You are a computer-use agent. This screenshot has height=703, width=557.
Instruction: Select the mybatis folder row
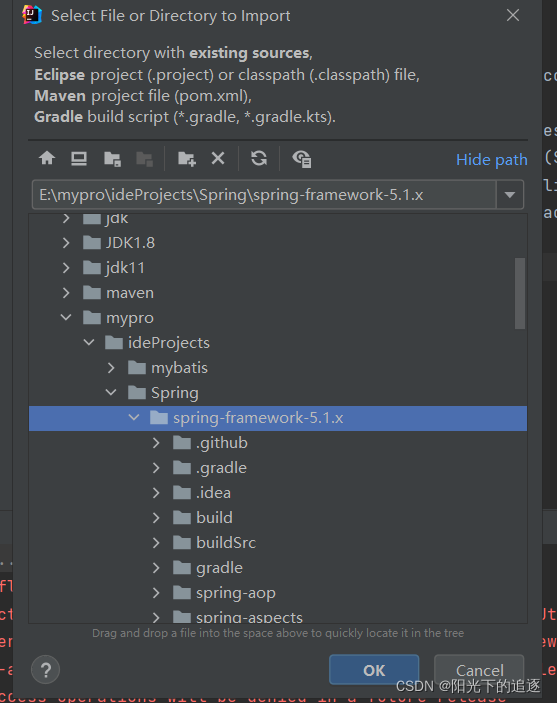pyautogui.click(x=278, y=368)
